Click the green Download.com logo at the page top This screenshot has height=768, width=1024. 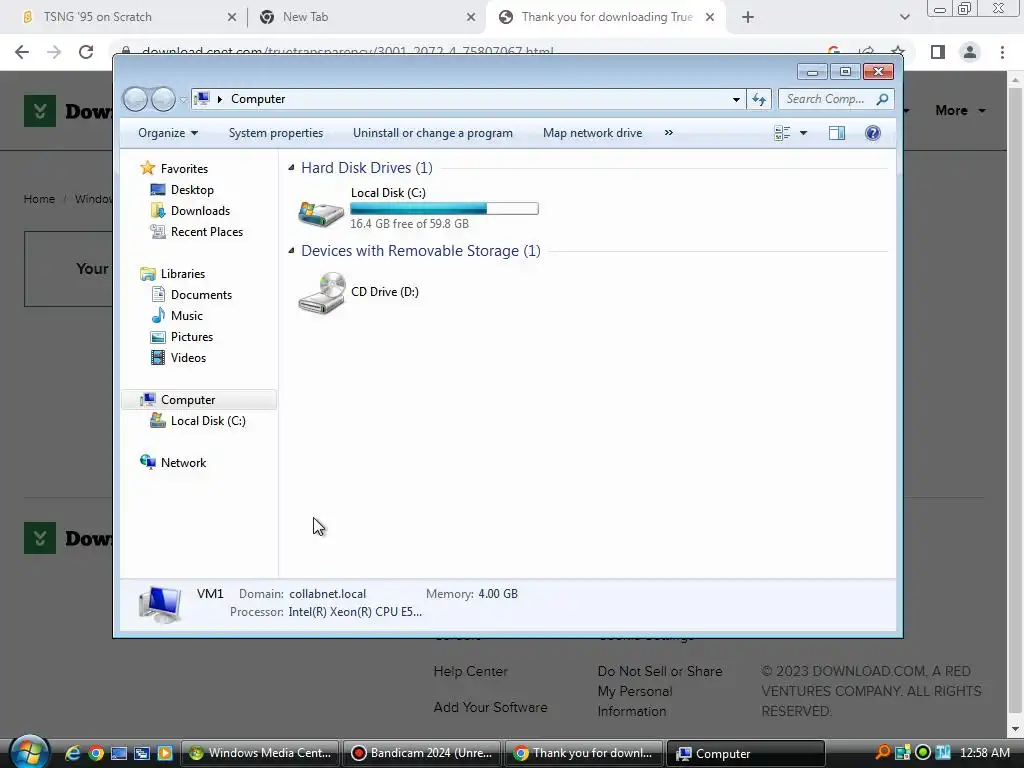[x=40, y=111]
